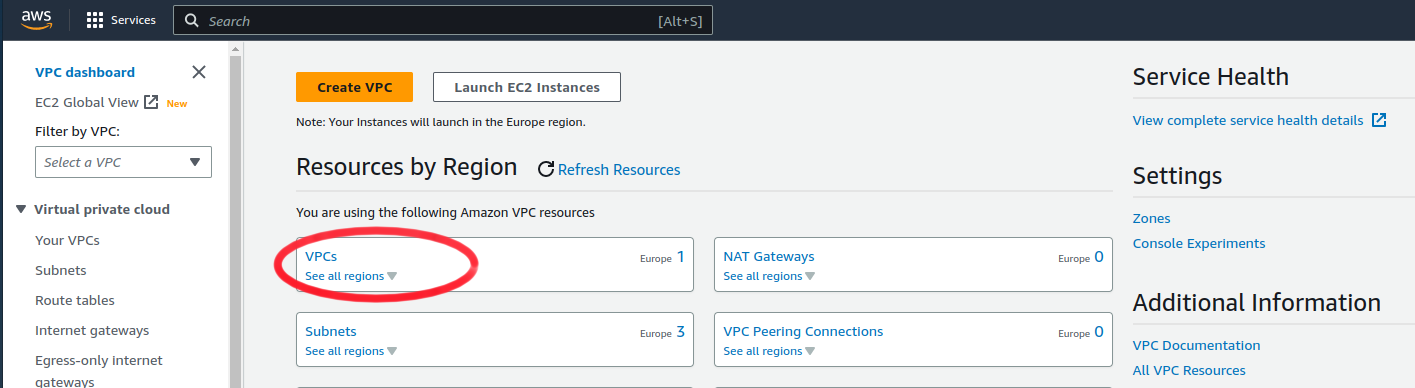This screenshot has width=1415, height=388.
Task: Click the EC2 Global View external-link icon
Action: [151, 102]
